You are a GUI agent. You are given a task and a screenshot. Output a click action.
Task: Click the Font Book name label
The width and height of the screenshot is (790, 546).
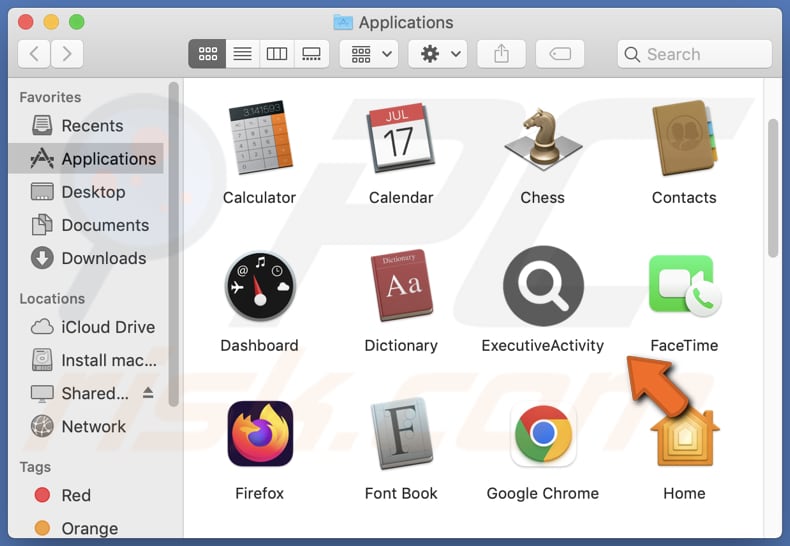click(x=401, y=493)
